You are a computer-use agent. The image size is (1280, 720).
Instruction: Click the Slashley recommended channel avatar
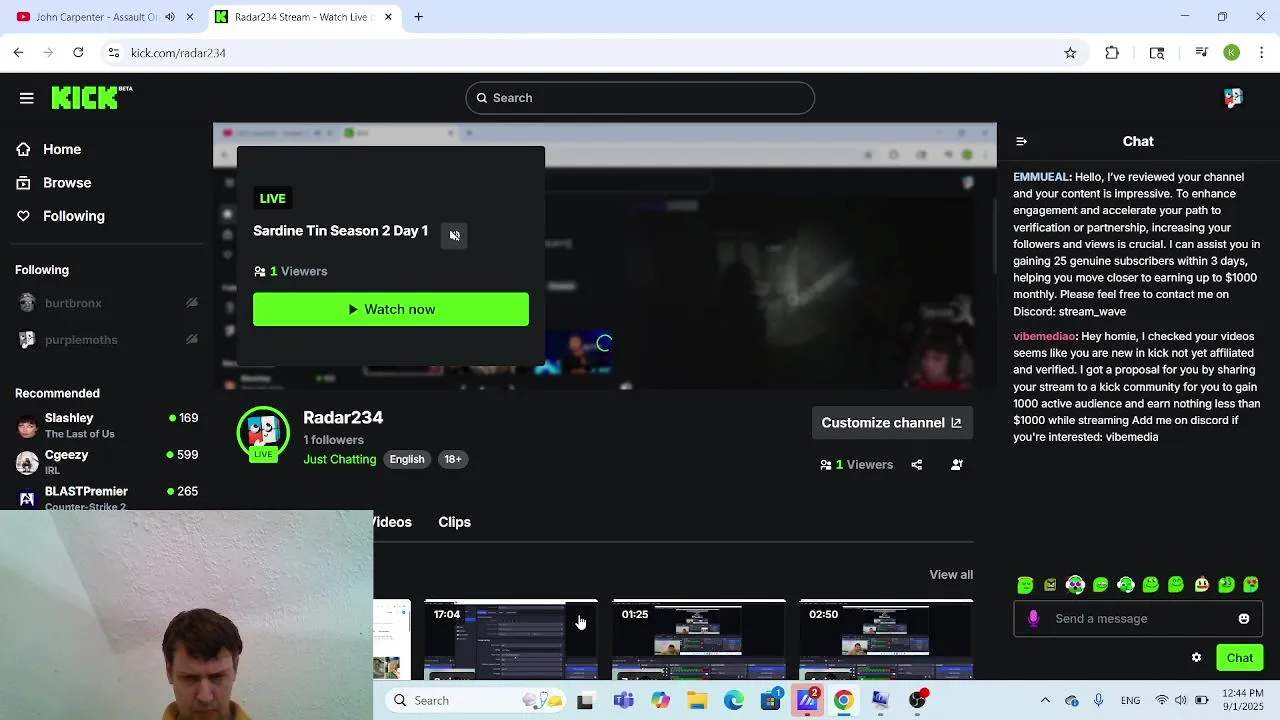click(28, 426)
